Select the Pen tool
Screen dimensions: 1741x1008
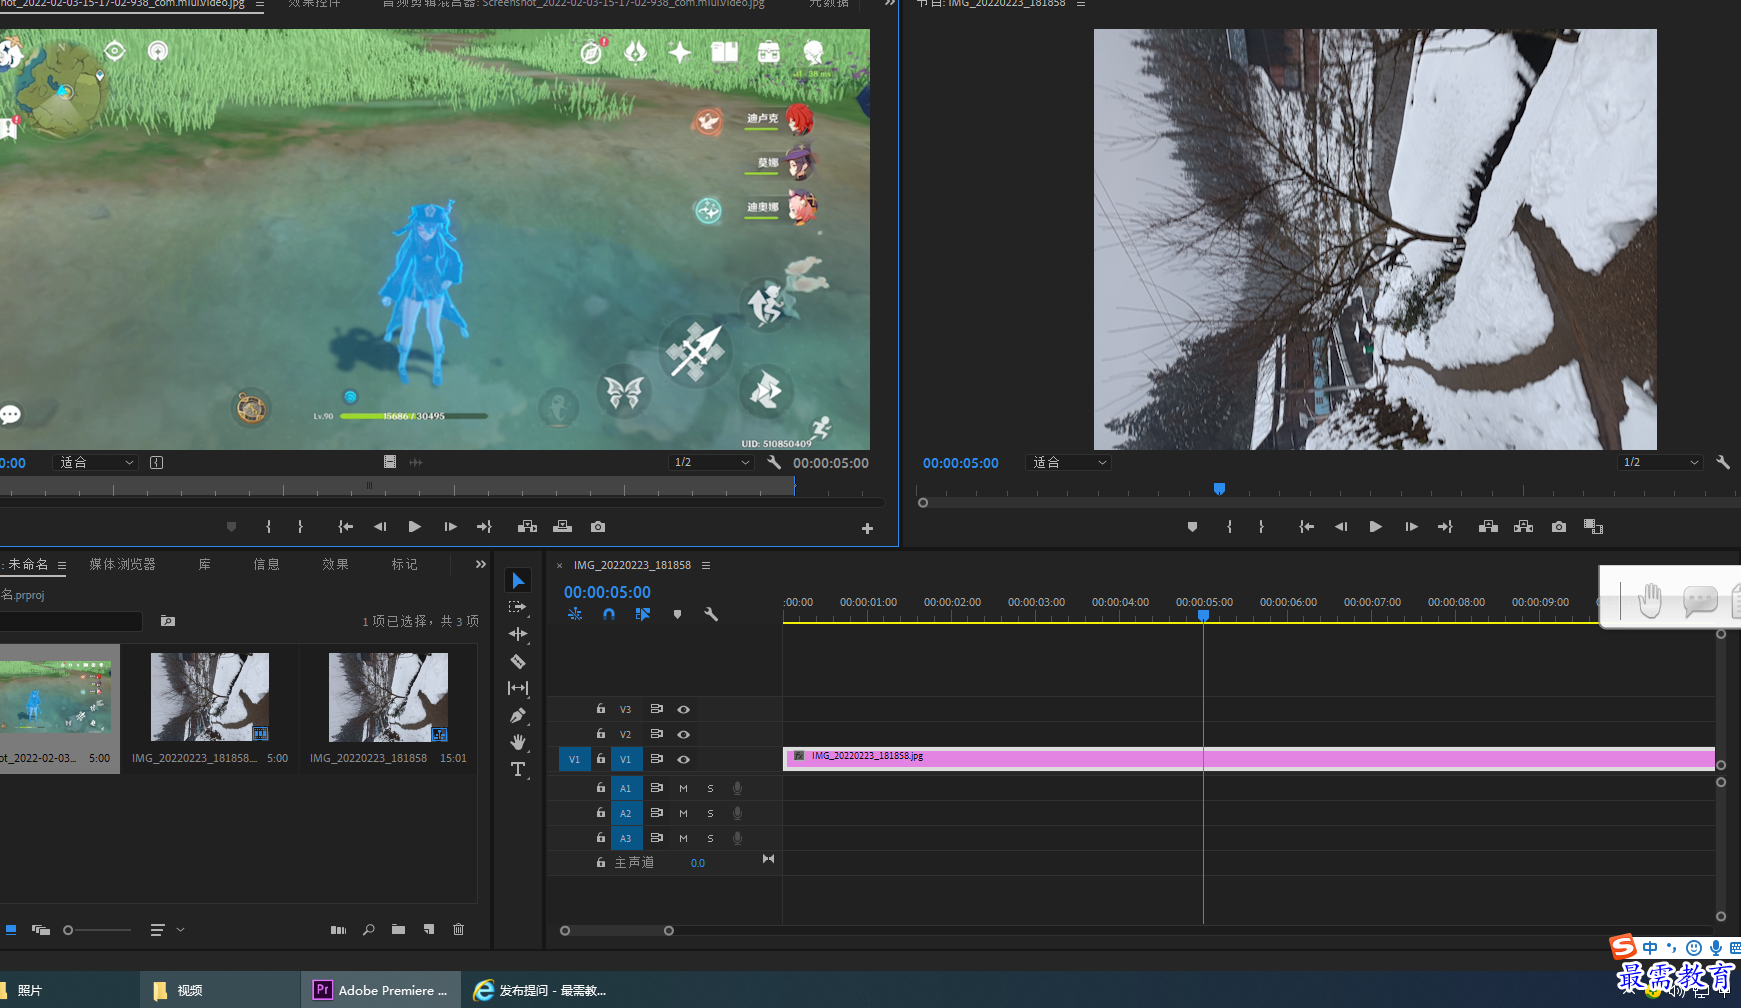pyautogui.click(x=518, y=715)
